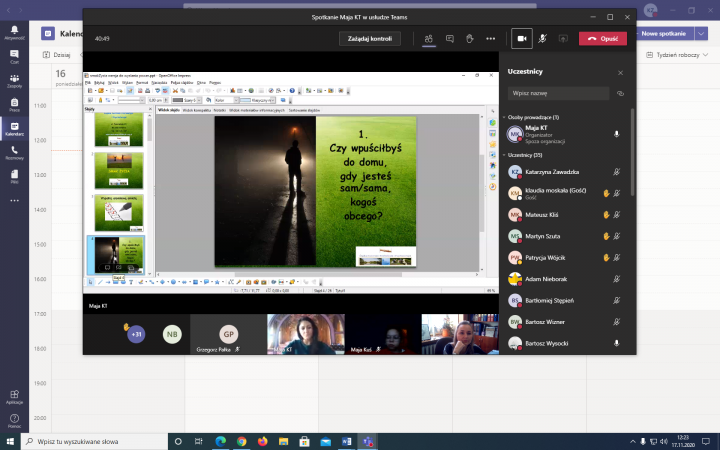Show participants panel from meeting toolbar
Screen dimensions: 720x450
point(428,39)
